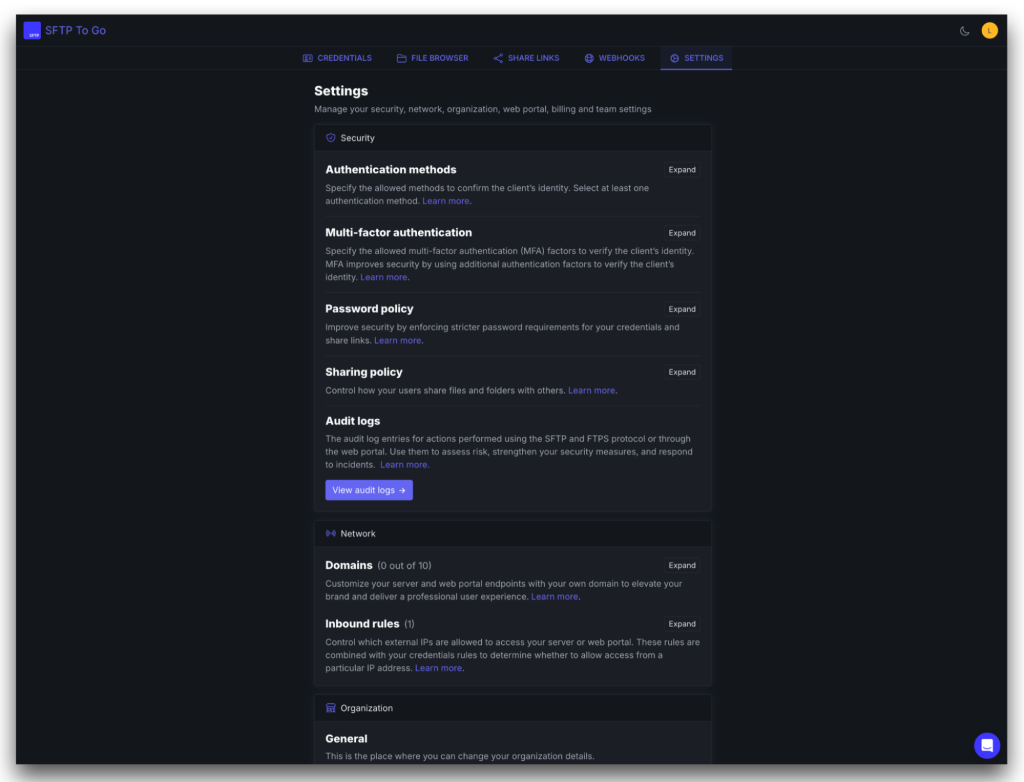Open the user avatar menu
Image resolution: width=1024 pixels, height=782 pixels.
(x=989, y=31)
